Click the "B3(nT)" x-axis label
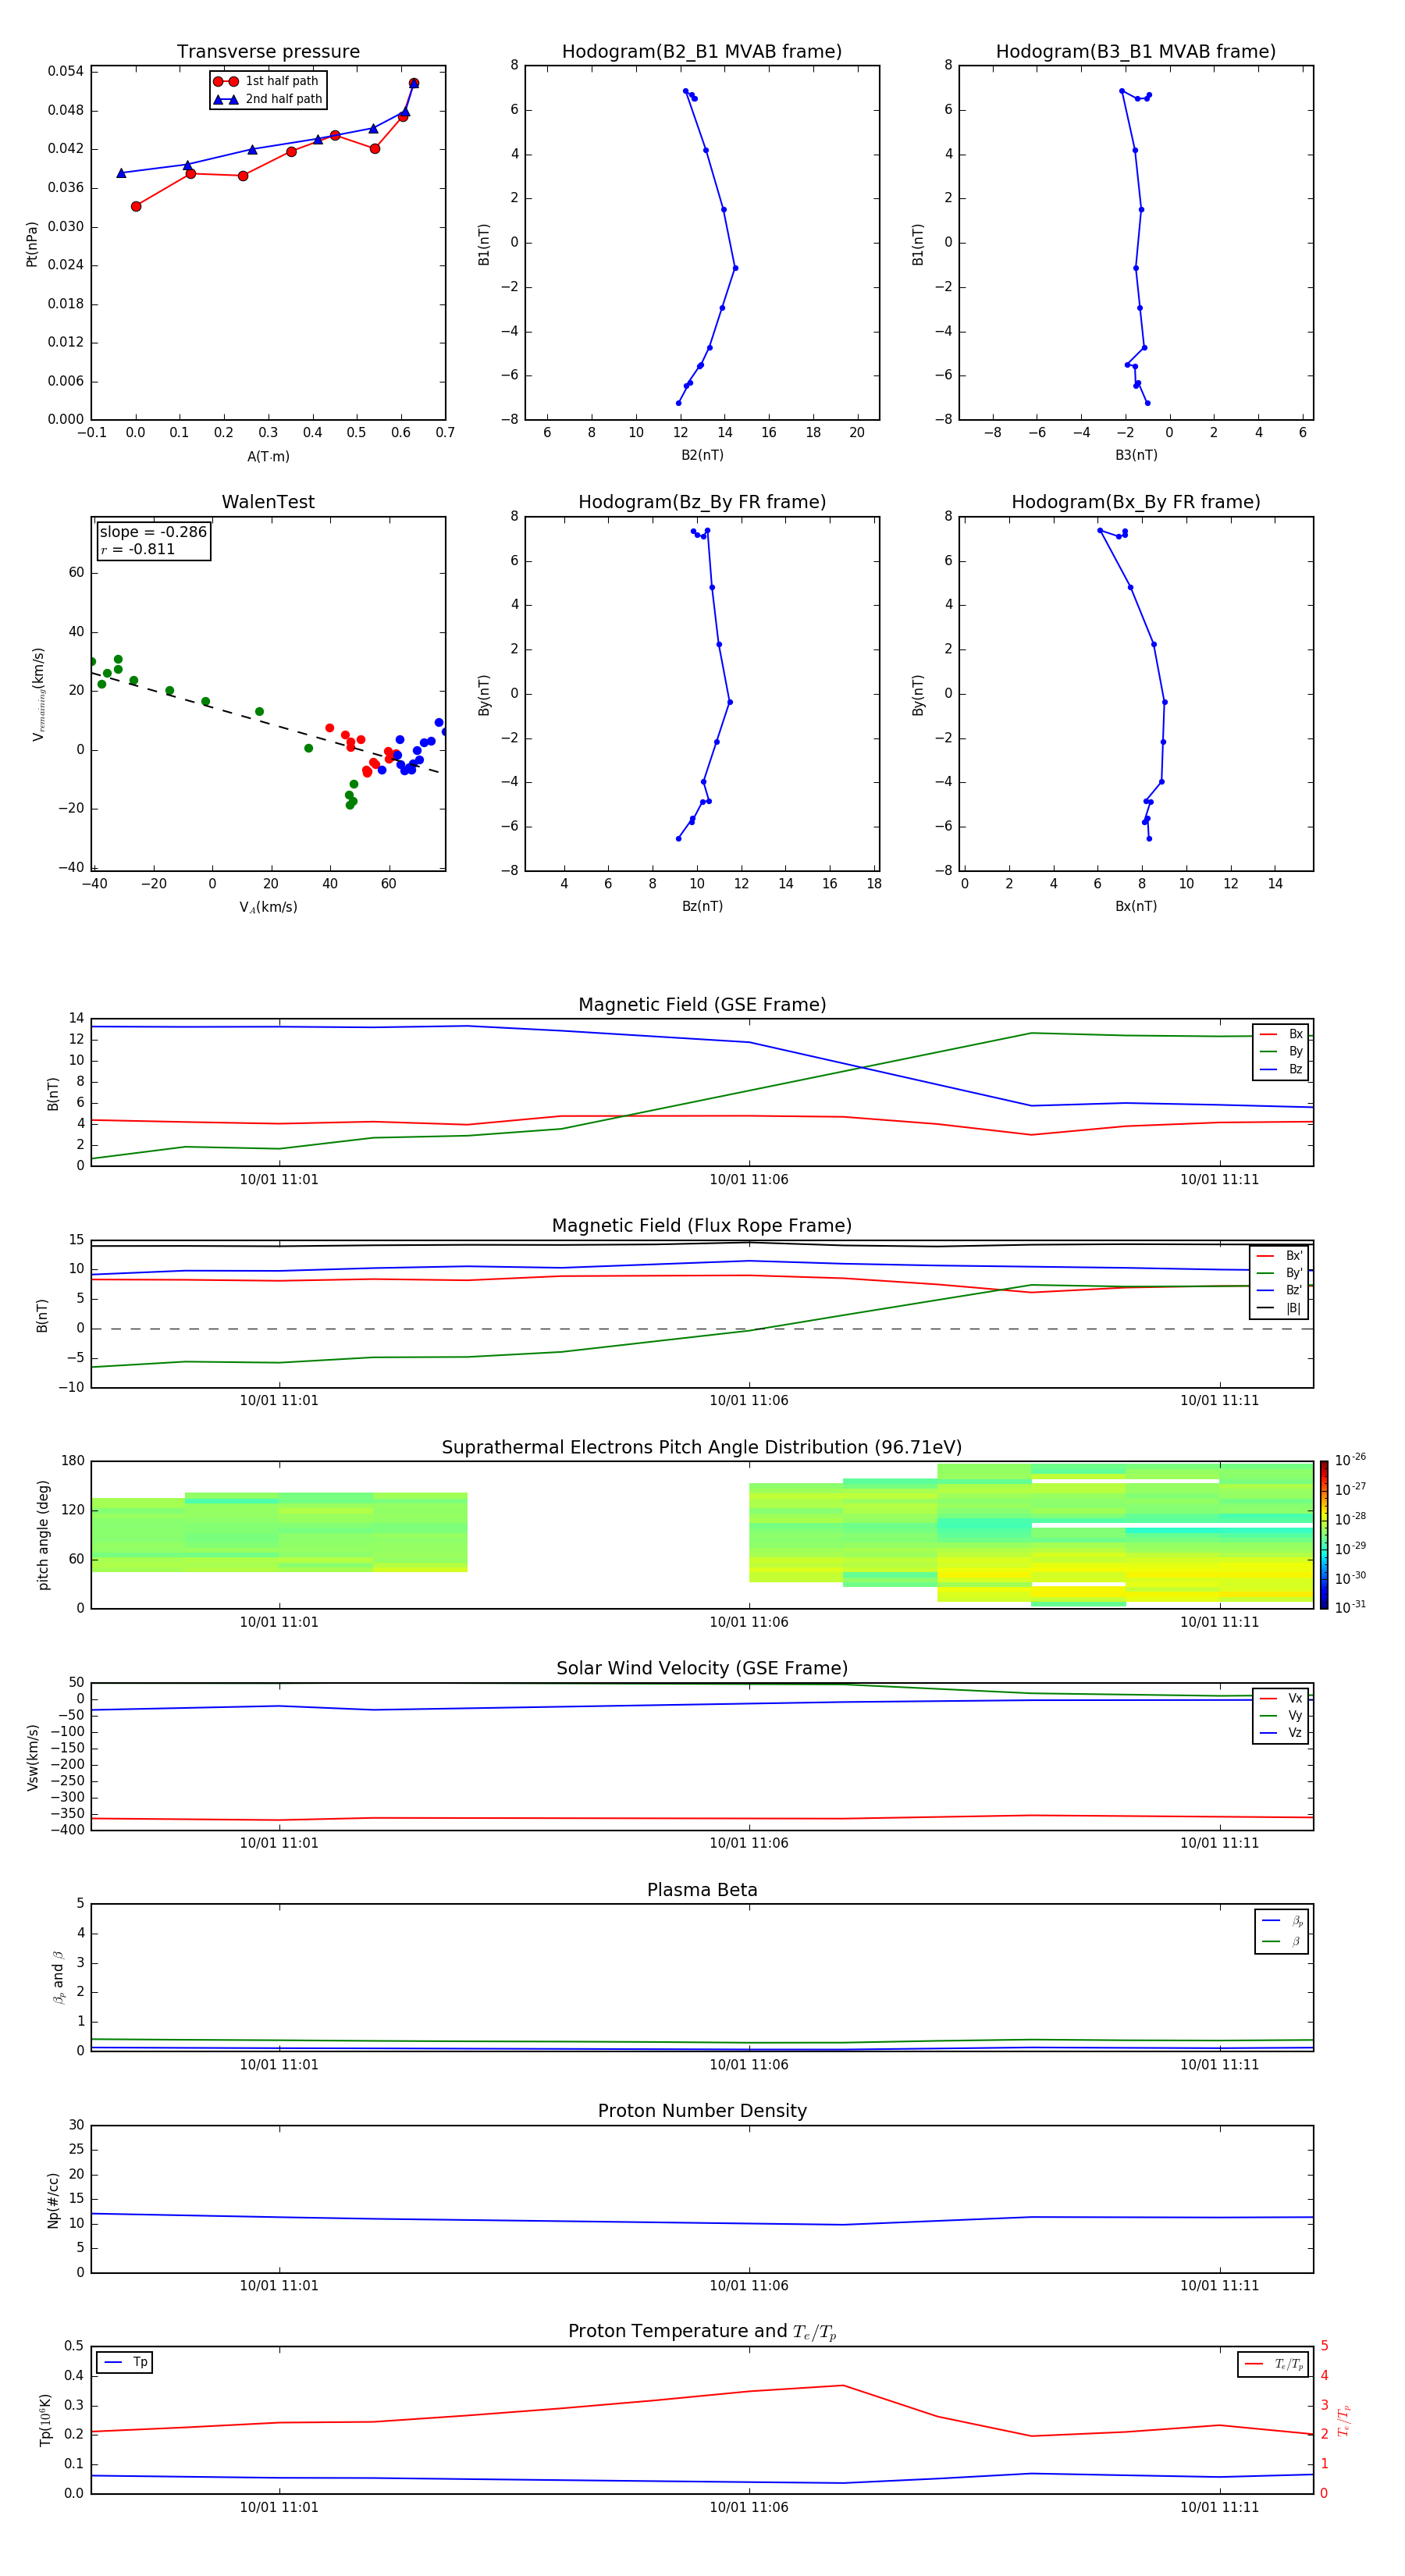This screenshot has height=2576, width=1405. [x=1136, y=455]
